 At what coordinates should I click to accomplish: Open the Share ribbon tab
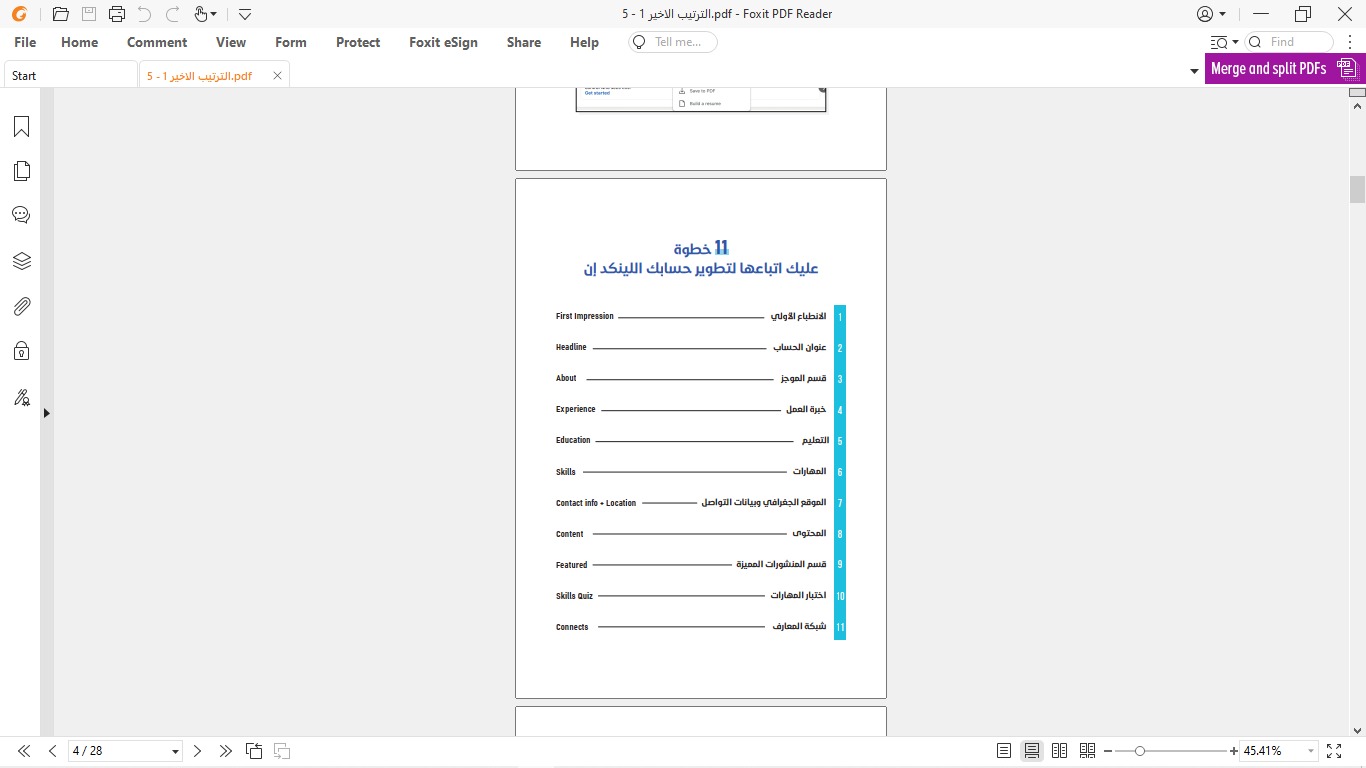[x=524, y=42]
